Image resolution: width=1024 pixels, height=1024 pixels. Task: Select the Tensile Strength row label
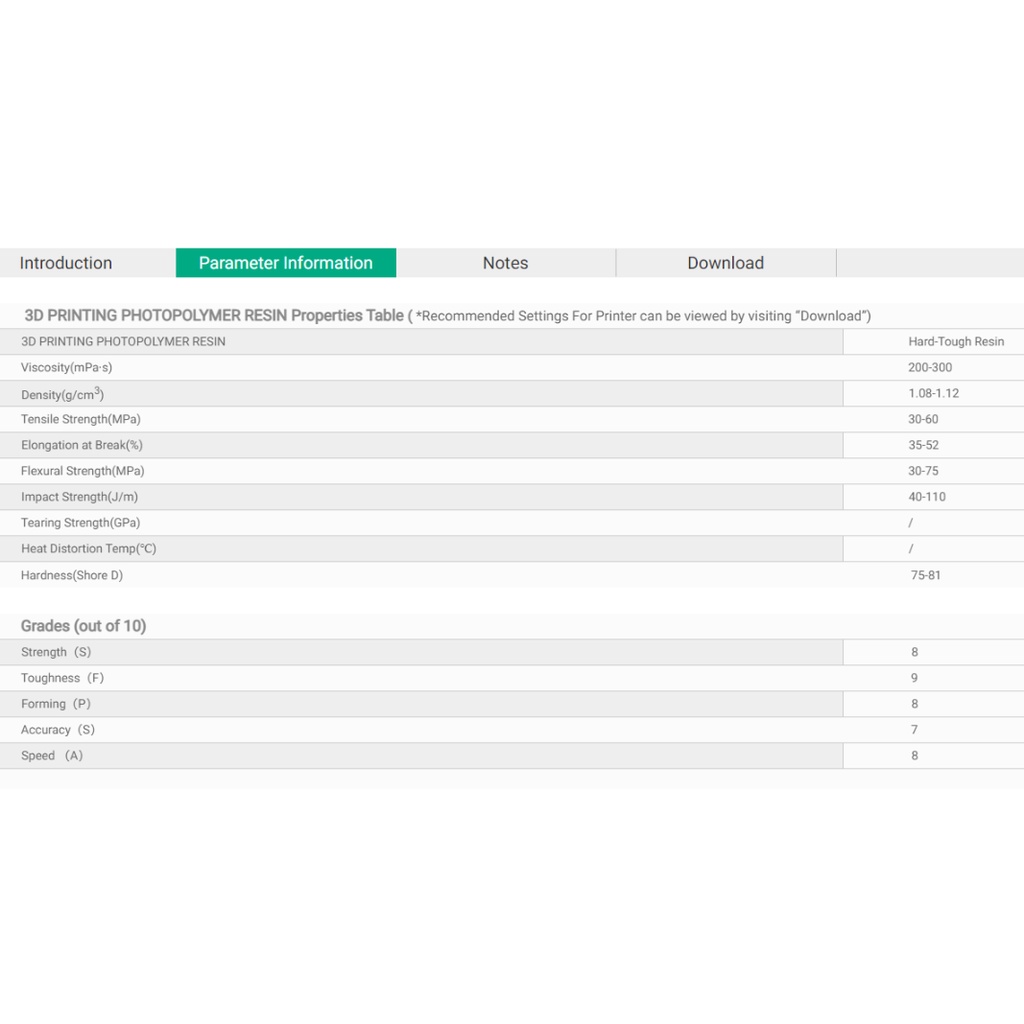[x=81, y=419]
